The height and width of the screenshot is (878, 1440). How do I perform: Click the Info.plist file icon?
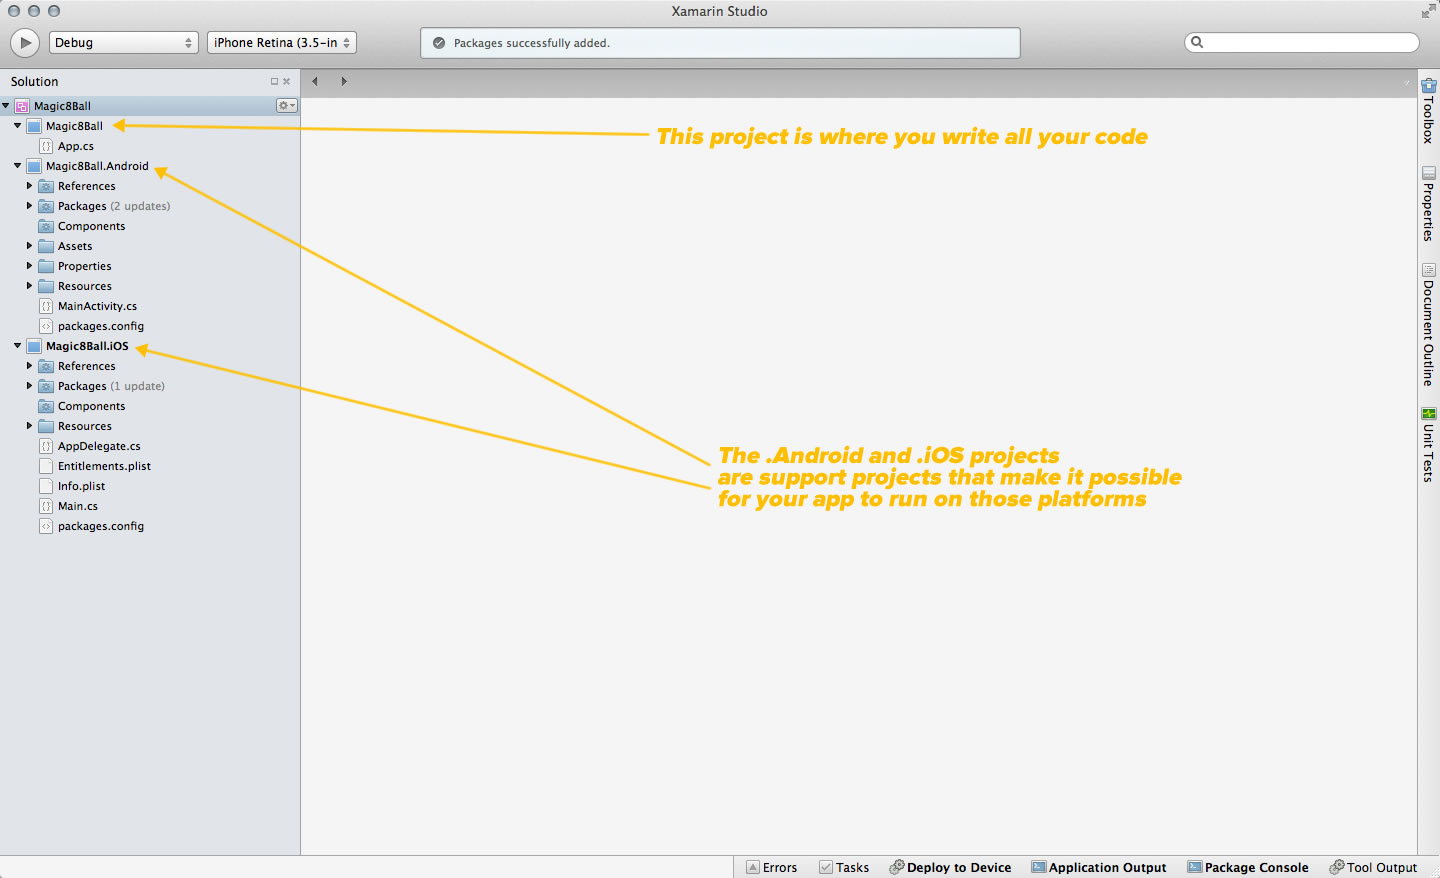click(x=46, y=486)
